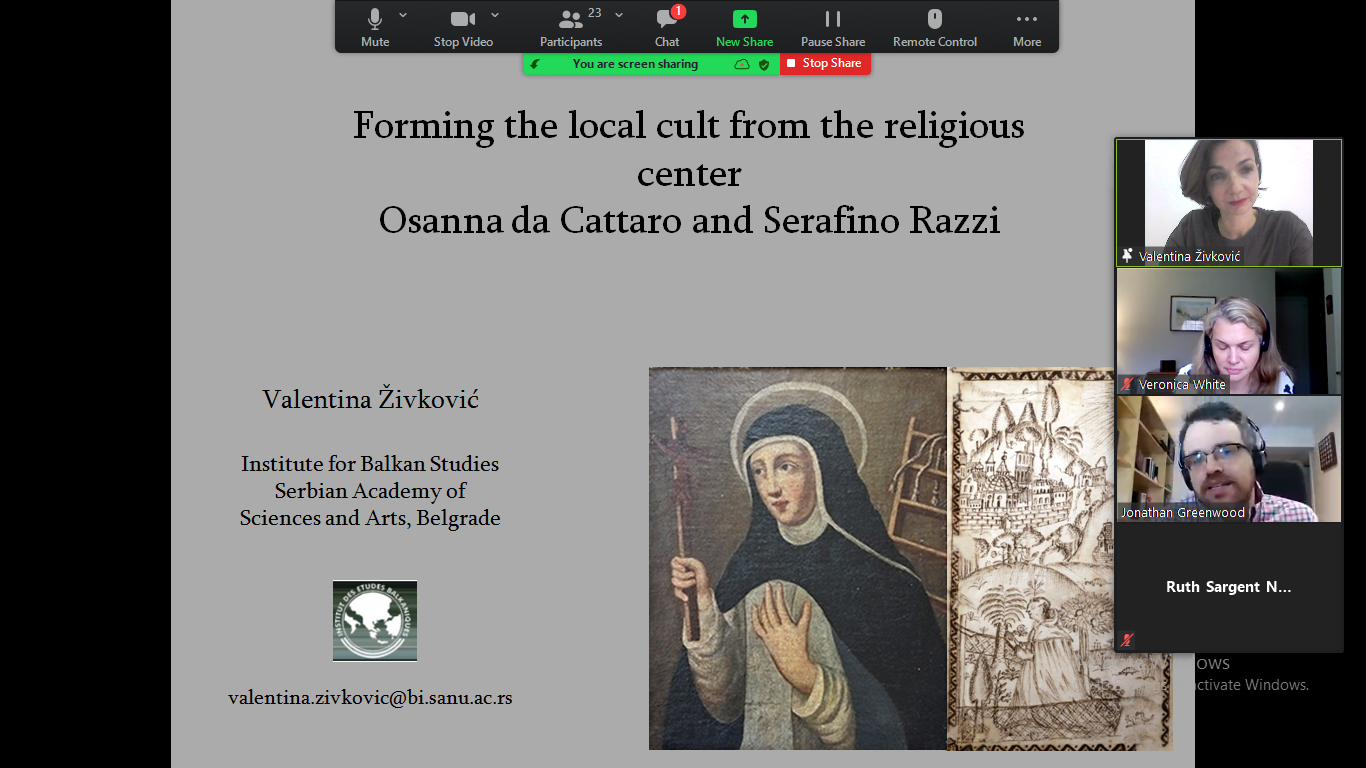Select Valentina Živković's video thumbnail
Viewport: 1366px width, 768px height.
pyautogui.click(x=1228, y=202)
